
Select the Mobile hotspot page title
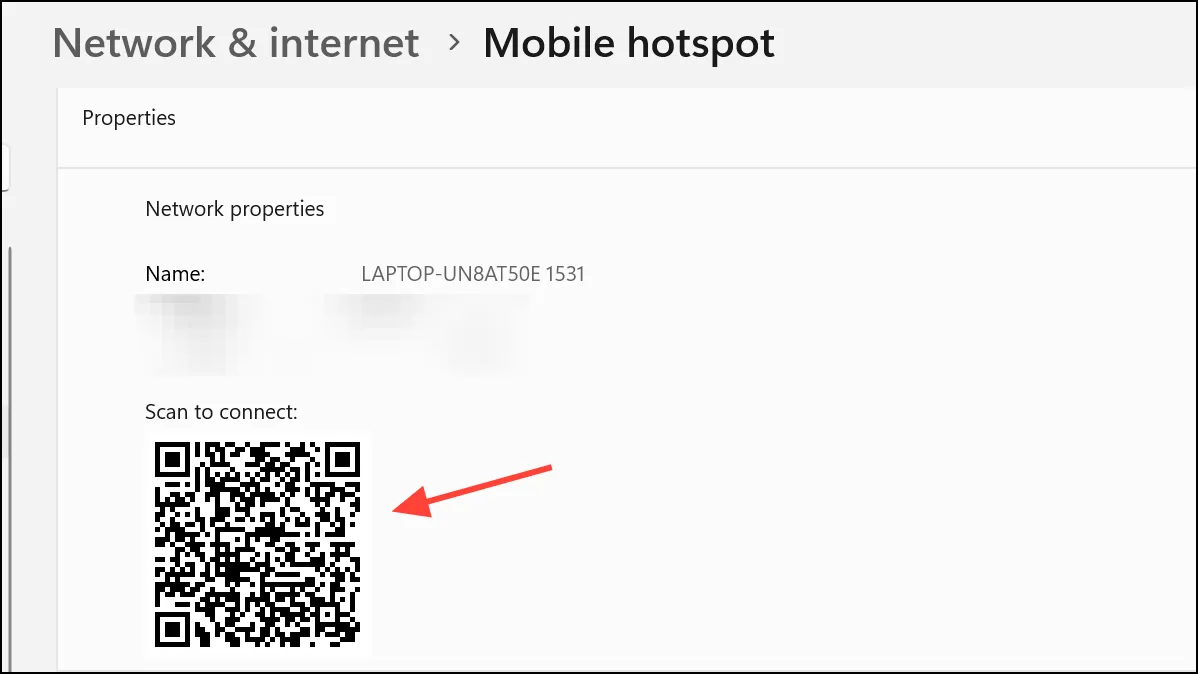coord(629,43)
